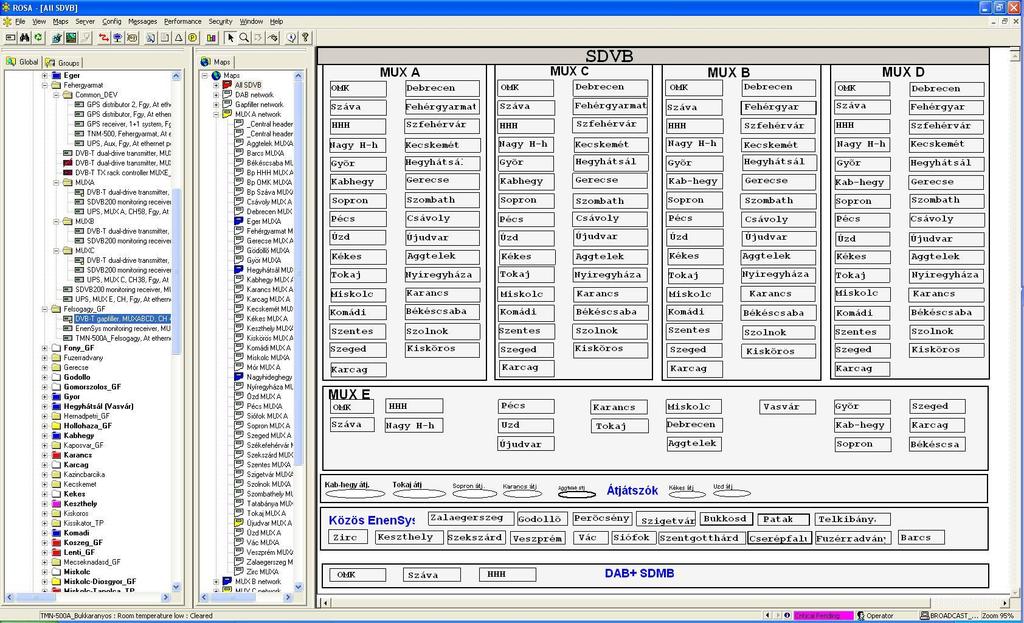The height and width of the screenshot is (623, 1024).
Task: Click the question mark help icon
Action: click(x=305, y=38)
